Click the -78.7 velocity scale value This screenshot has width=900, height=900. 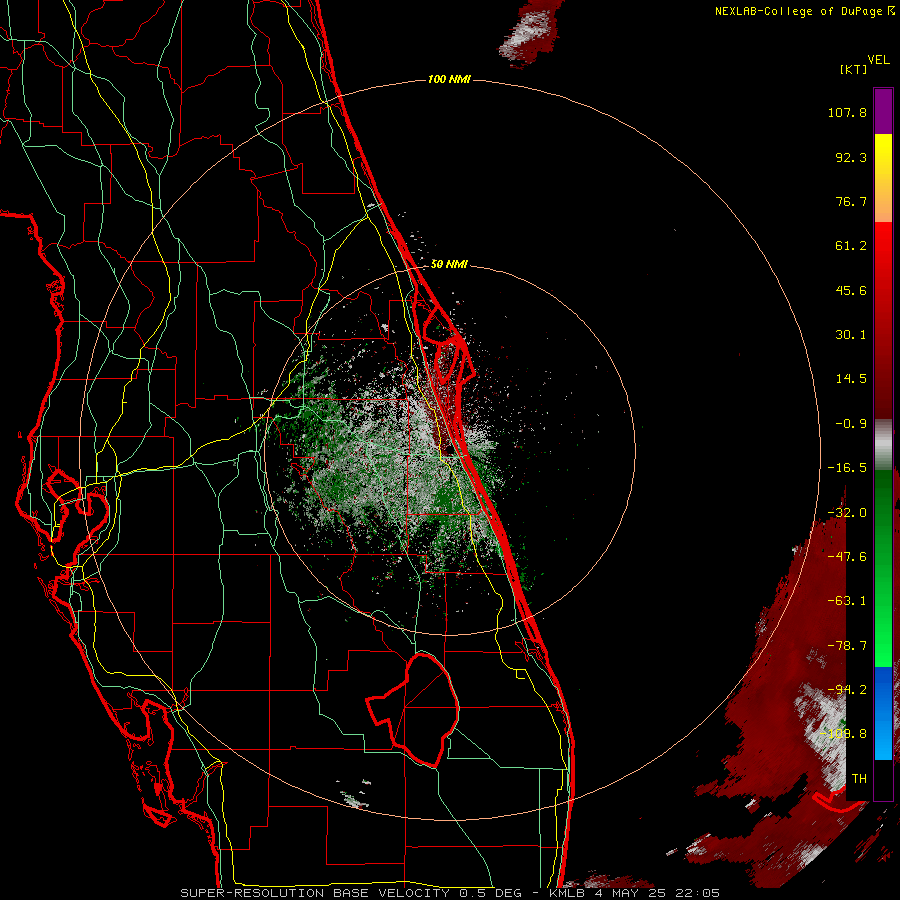pos(847,646)
